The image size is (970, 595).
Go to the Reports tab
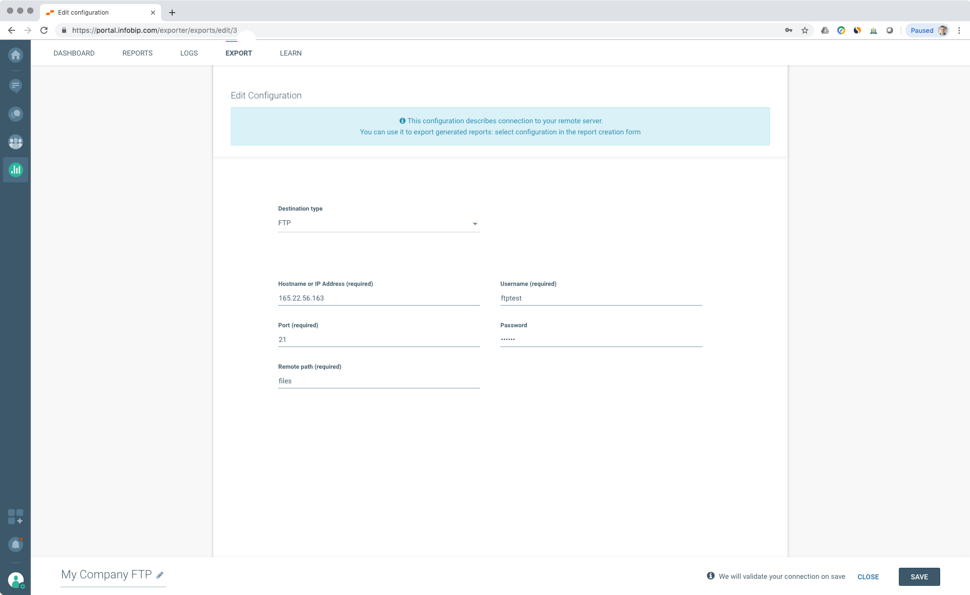click(x=137, y=53)
